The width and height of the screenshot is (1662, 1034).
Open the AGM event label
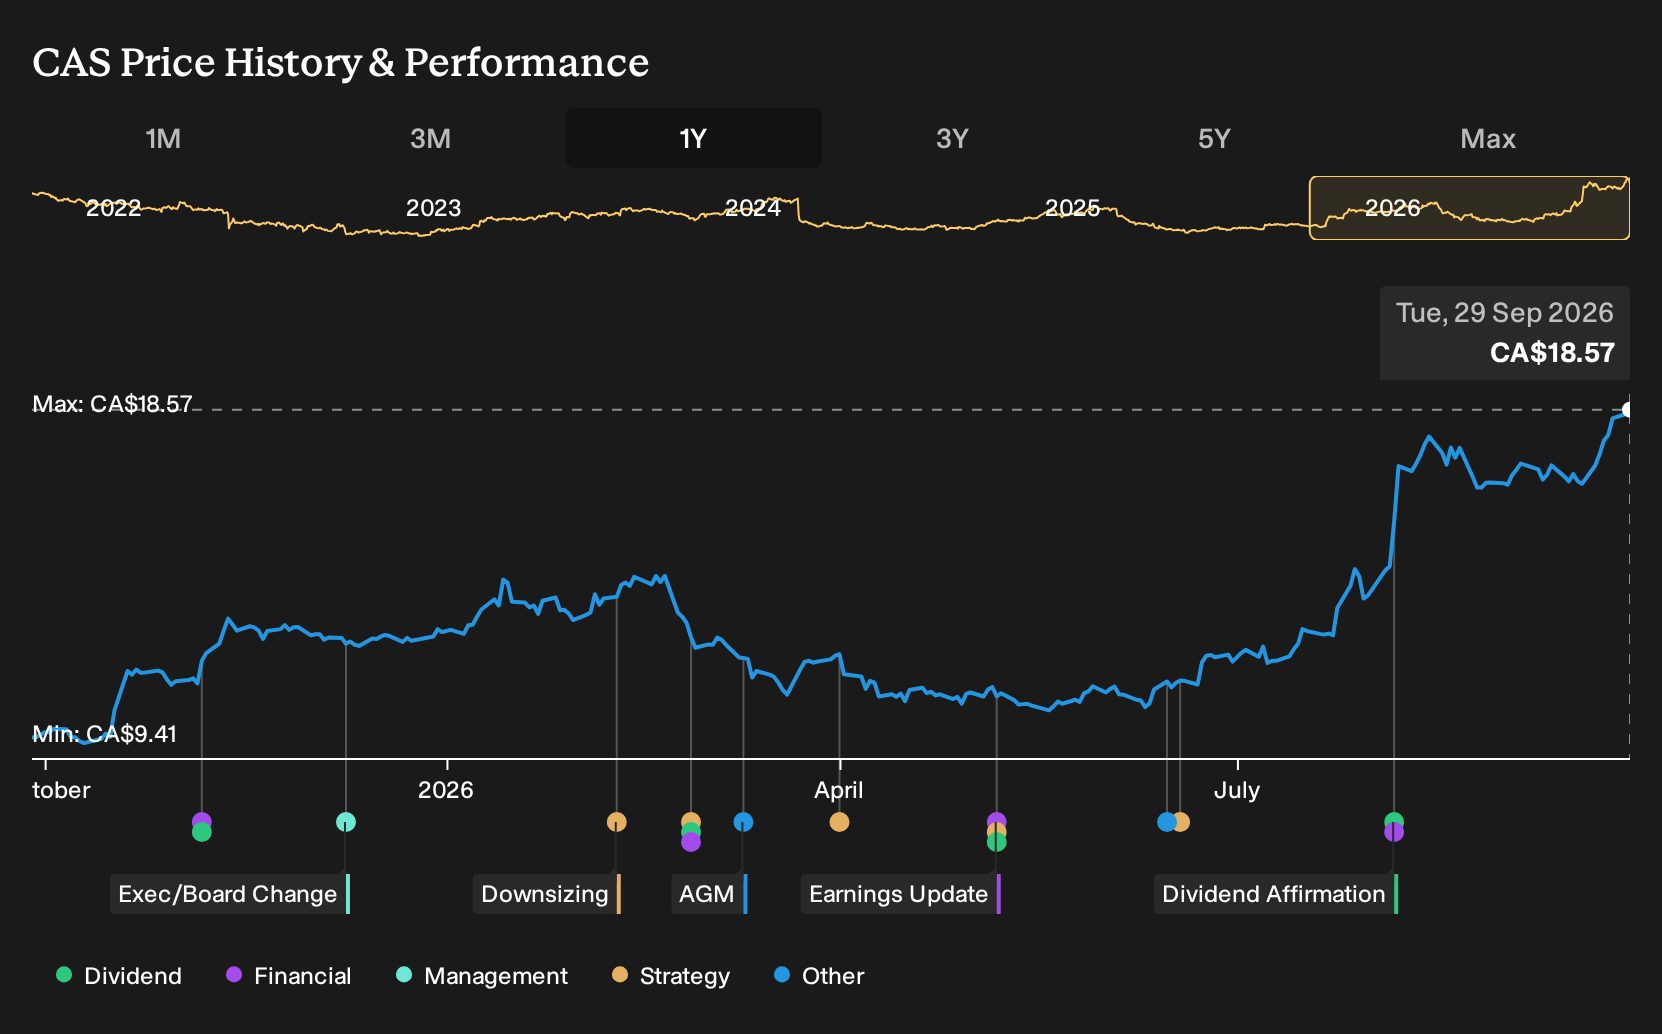[709, 894]
